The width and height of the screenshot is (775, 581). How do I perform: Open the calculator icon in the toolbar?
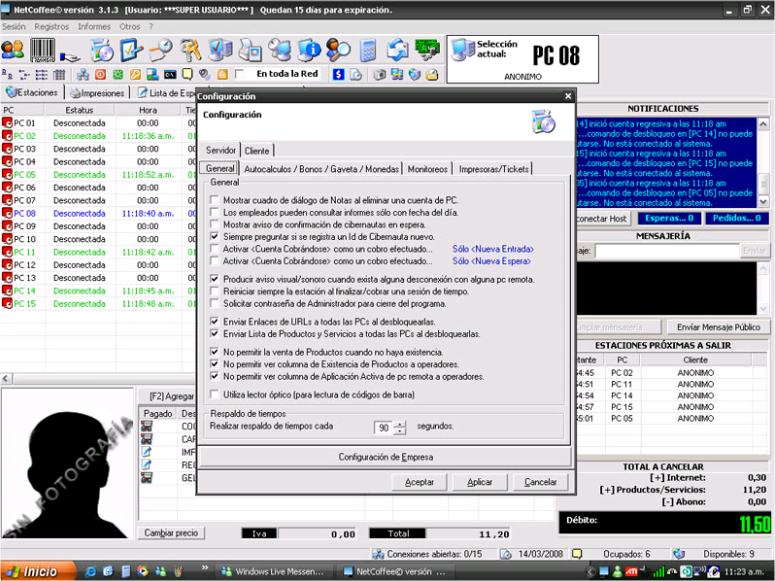click(368, 50)
